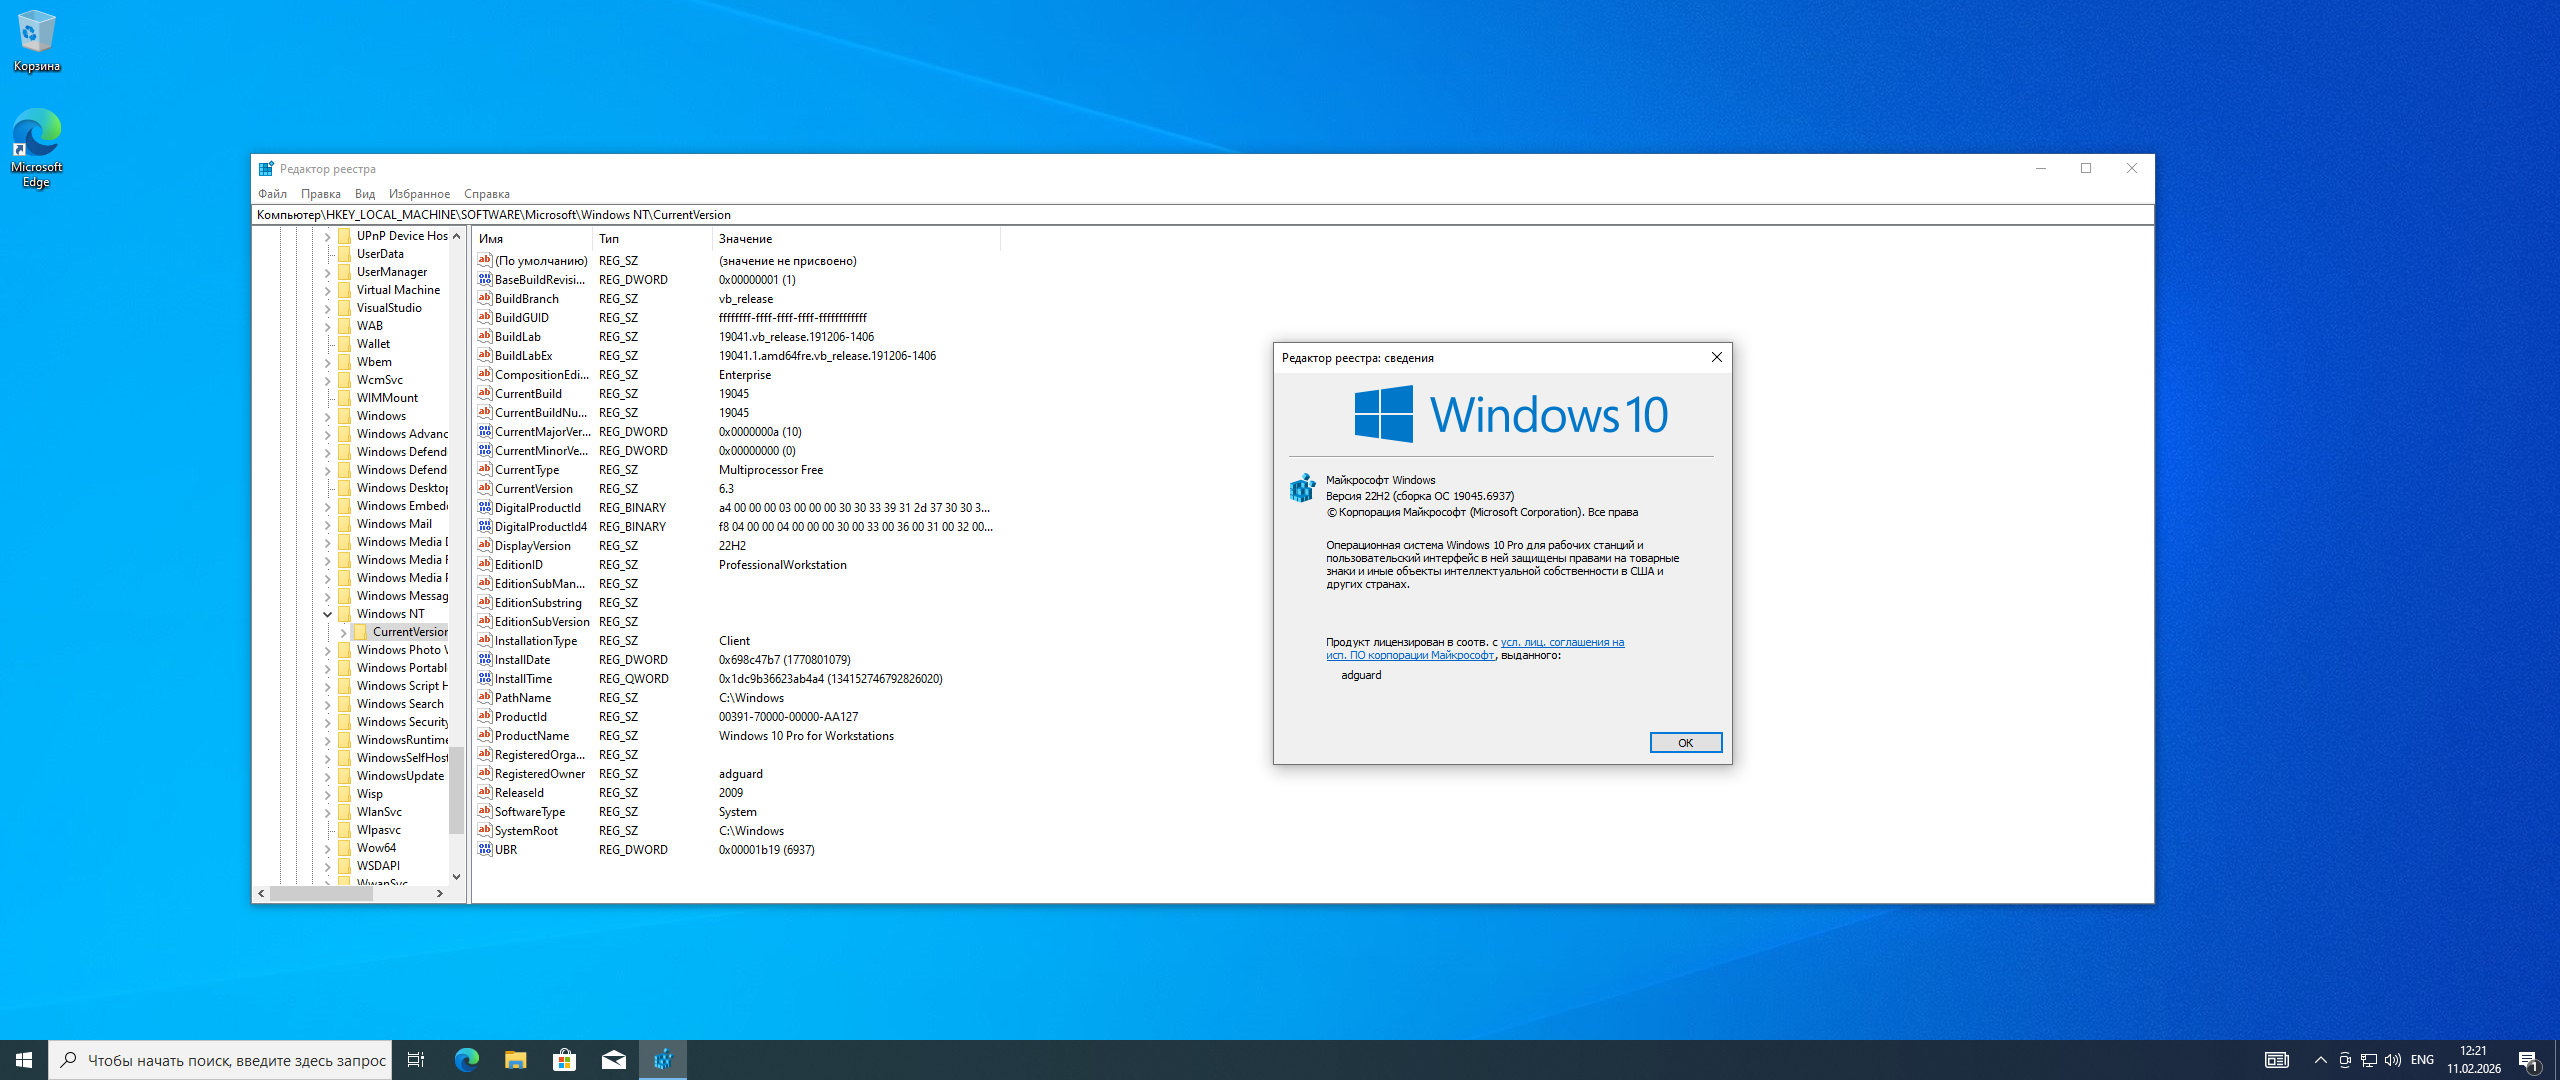Expand the WindowsUpdate key node
2560x1080 pixels.
327,776
